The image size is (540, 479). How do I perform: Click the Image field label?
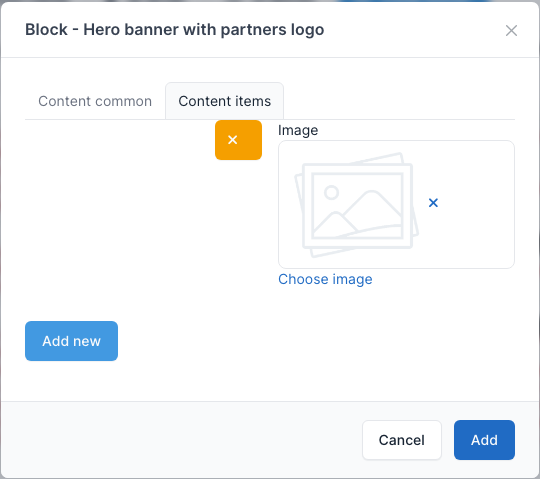pyautogui.click(x=298, y=130)
